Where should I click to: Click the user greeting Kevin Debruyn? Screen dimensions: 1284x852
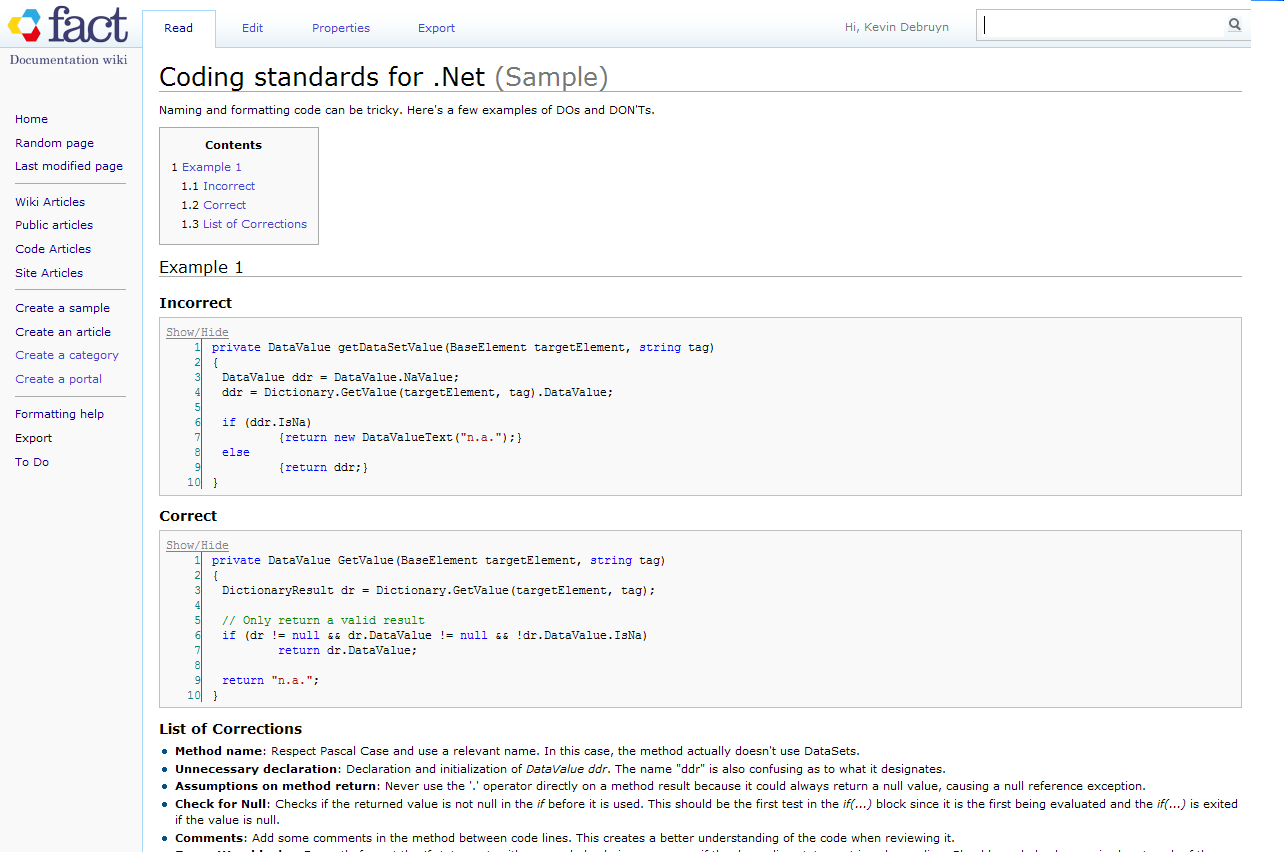[x=897, y=28]
